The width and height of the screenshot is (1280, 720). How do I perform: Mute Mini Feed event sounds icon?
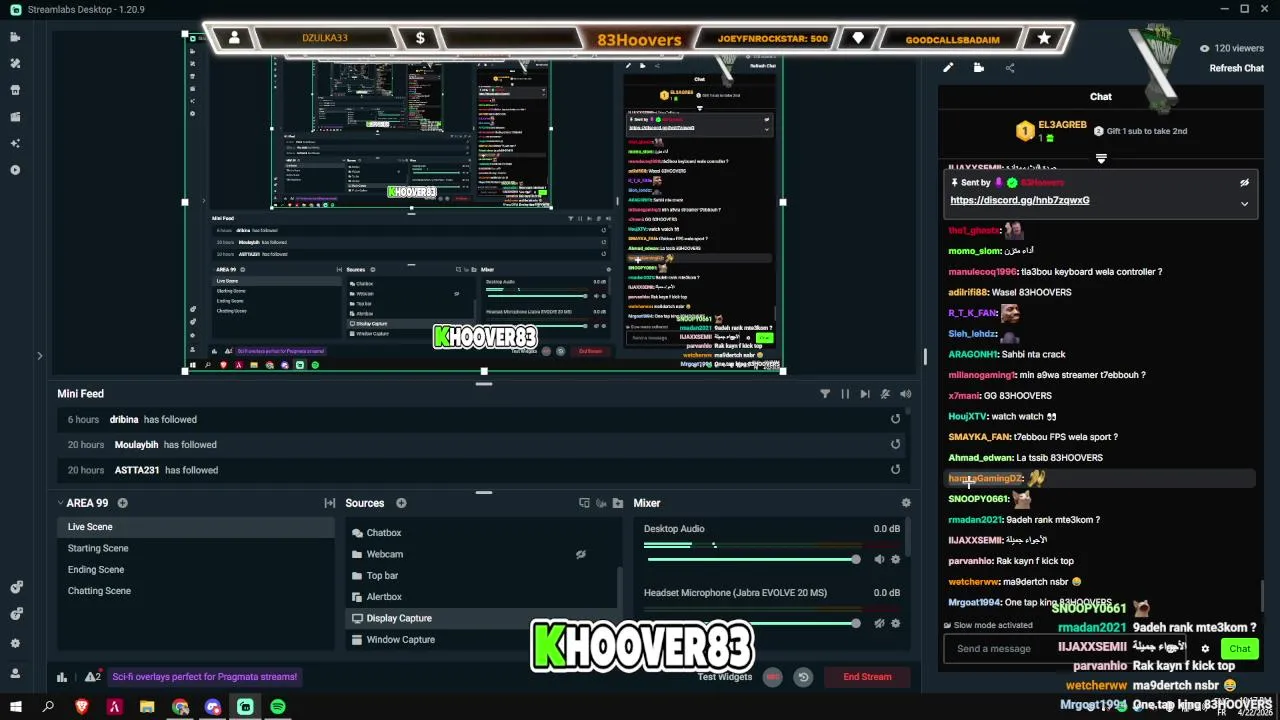(x=885, y=394)
